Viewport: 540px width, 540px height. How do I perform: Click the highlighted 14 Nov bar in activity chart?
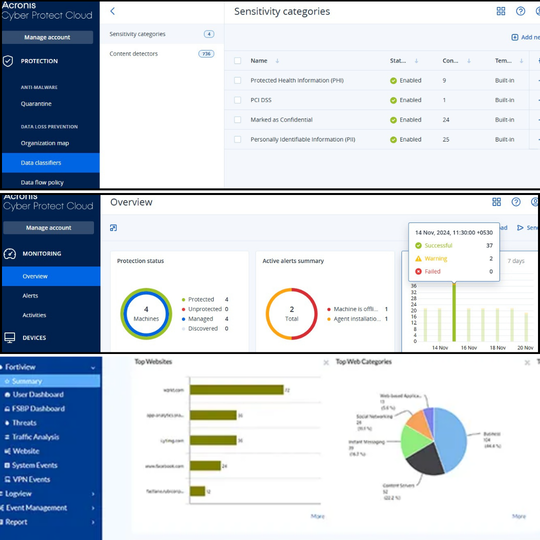coord(454,312)
